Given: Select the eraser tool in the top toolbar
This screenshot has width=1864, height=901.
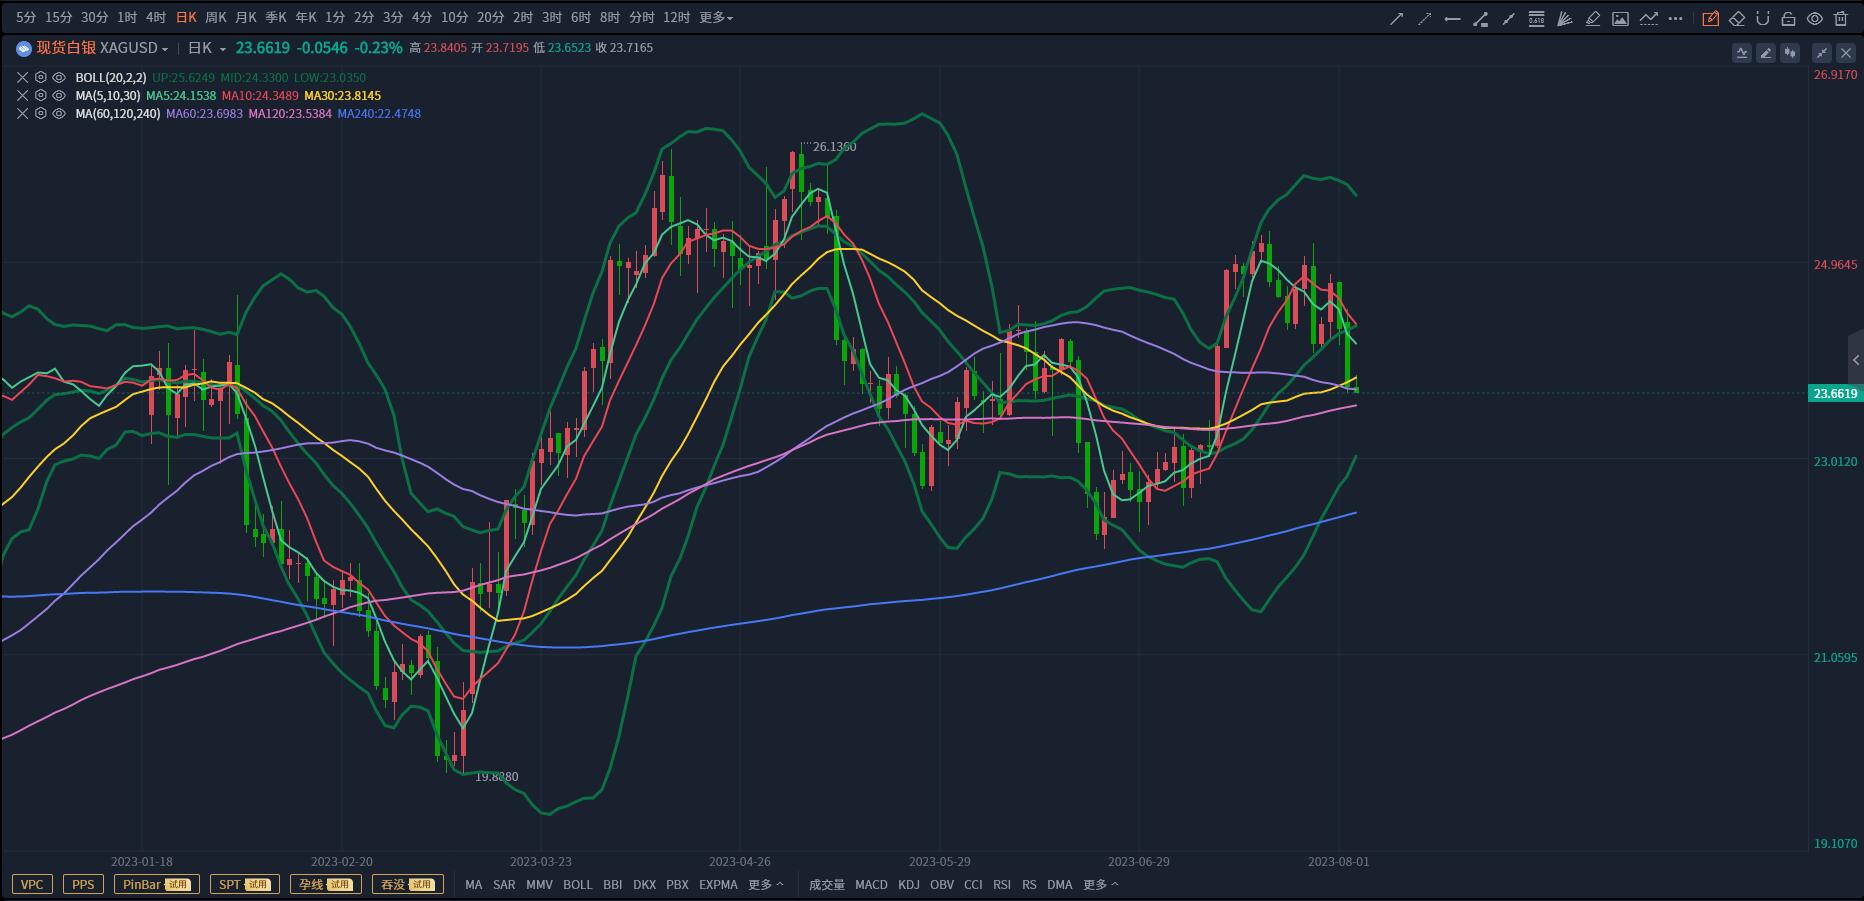Looking at the screenshot, I should (x=1737, y=18).
